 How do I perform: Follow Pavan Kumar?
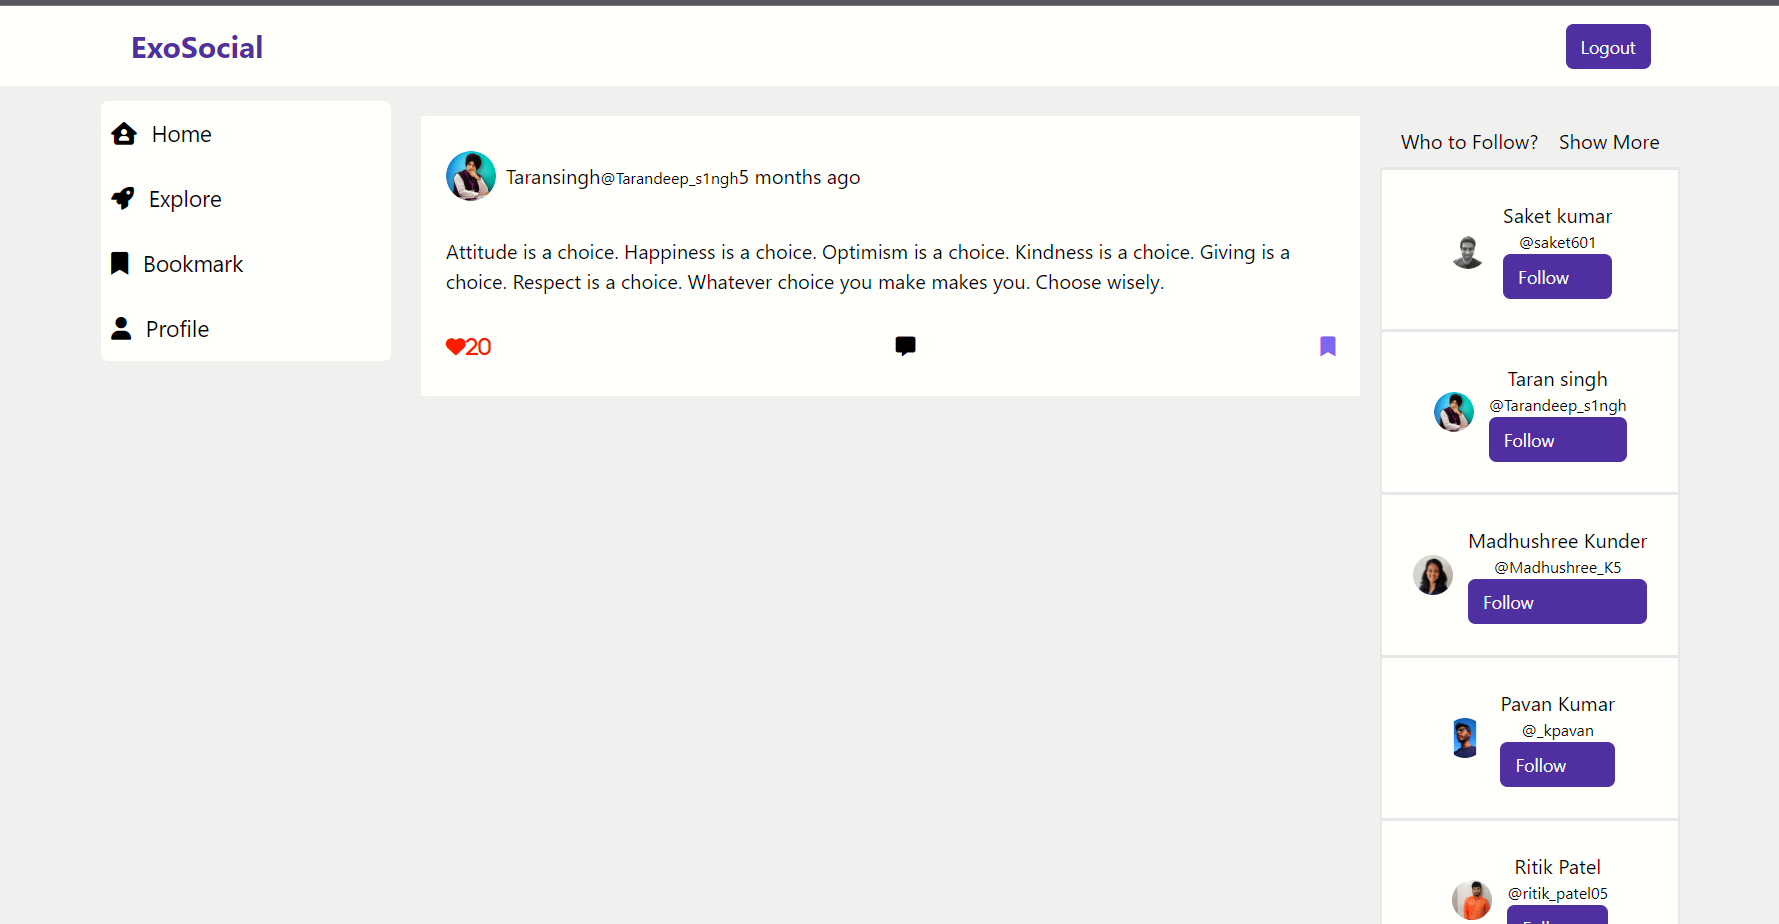[1557, 765]
